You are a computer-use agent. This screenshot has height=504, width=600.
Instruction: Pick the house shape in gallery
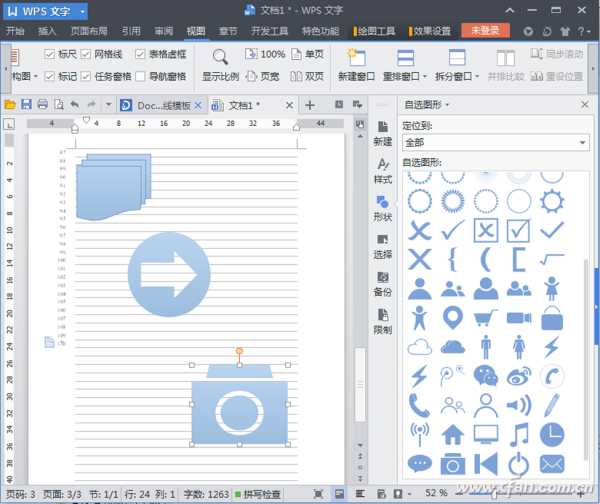pyautogui.click(x=454, y=434)
